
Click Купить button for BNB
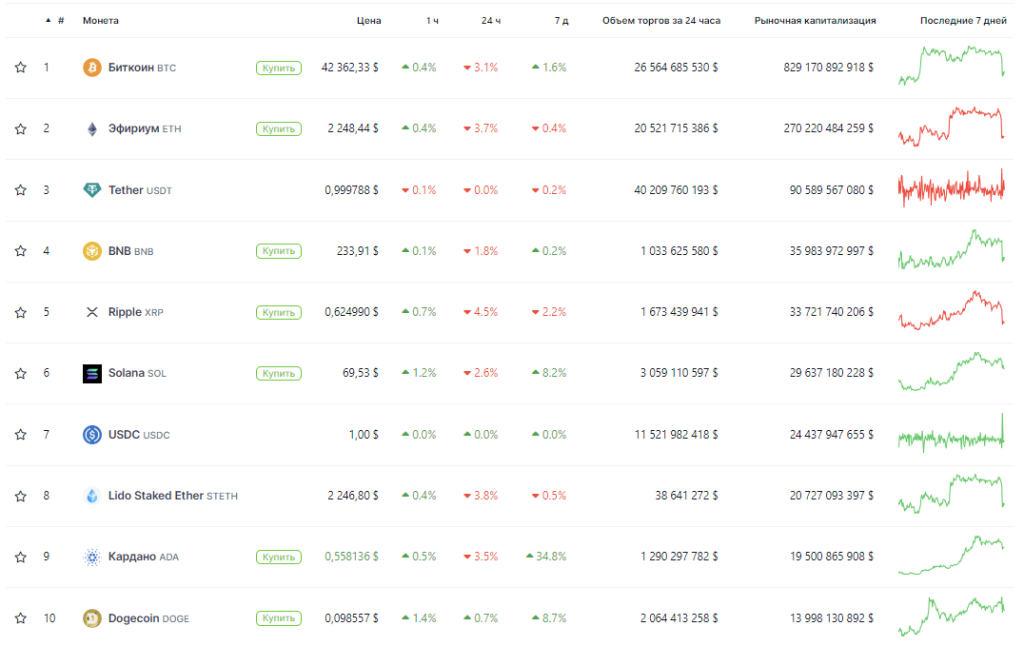coord(279,251)
